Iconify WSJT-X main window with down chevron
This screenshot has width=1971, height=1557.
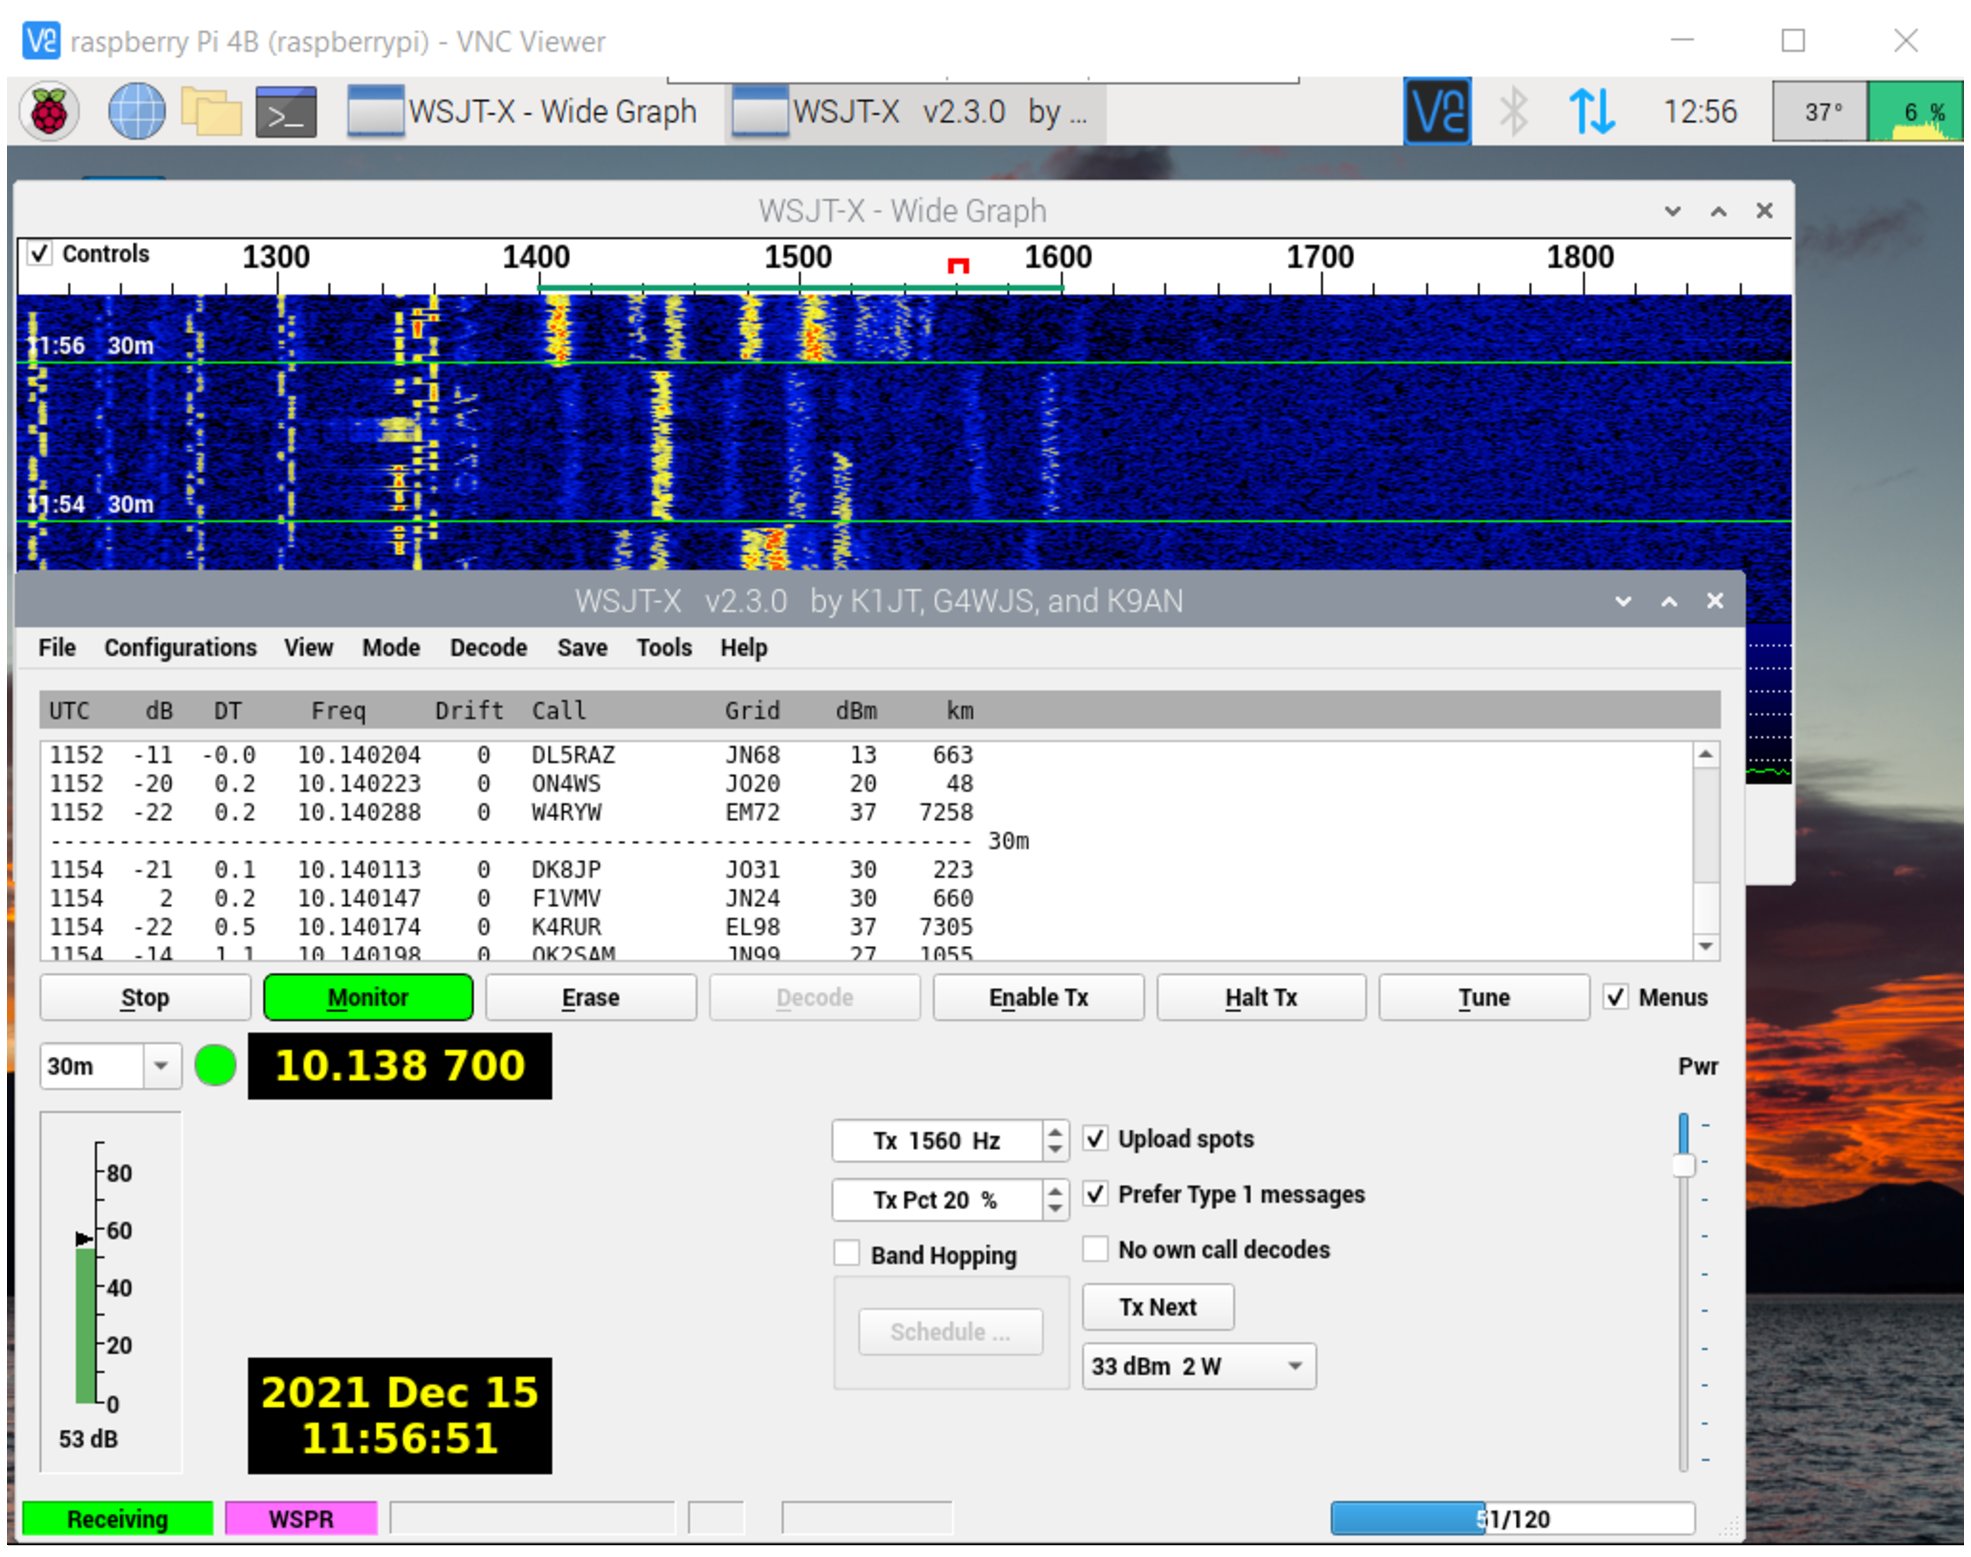(x=1623, y=601)
